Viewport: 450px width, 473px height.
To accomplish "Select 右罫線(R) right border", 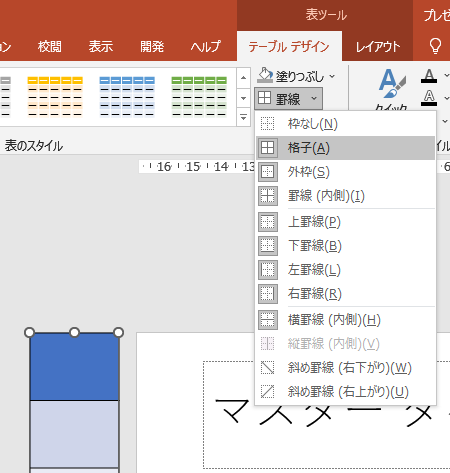I will click(346, 294).
